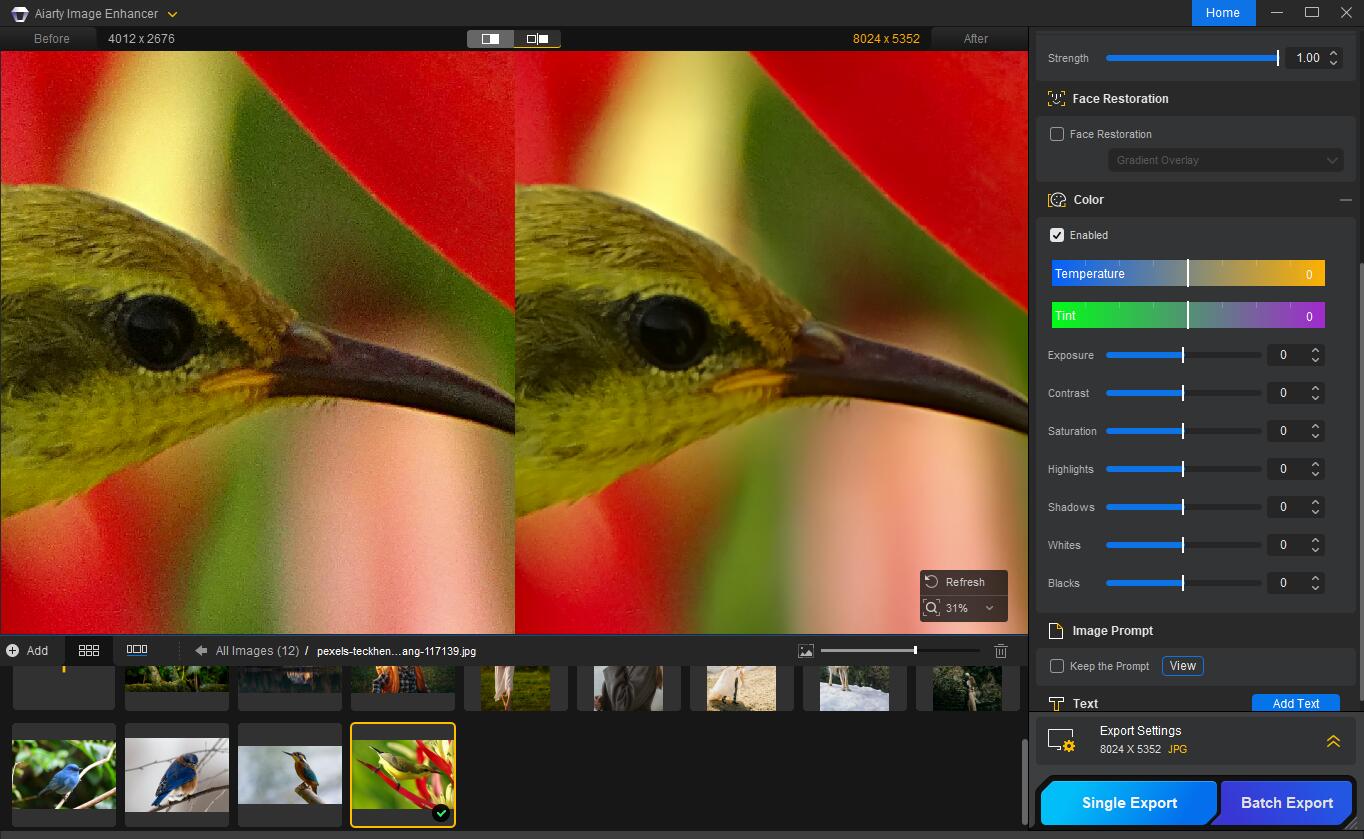Image resolution: width=1364 pixels, height=839 pixels.
Task: Click the Add Text button
Action: [1296, 703]
